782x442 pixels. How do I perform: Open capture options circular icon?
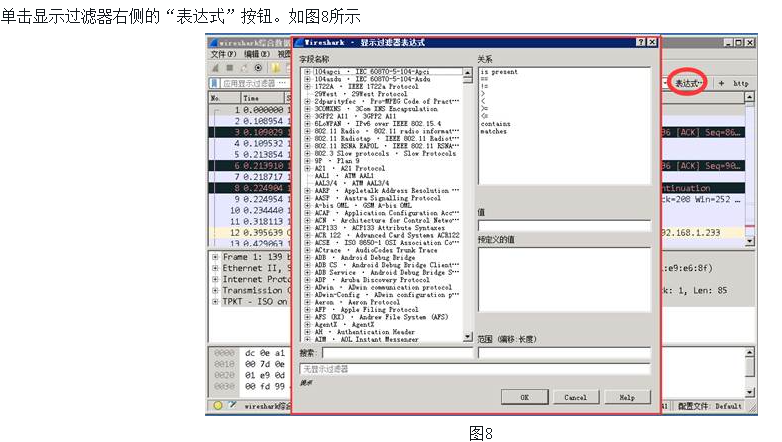[x=258, y=68]
